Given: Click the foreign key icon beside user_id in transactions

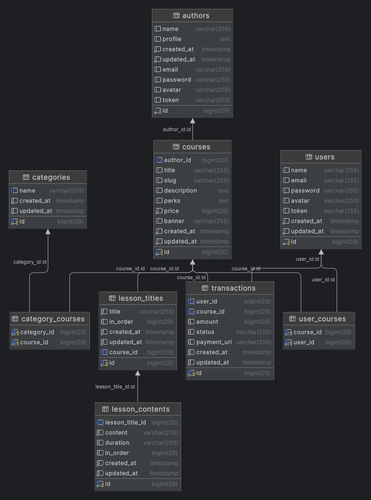Looking at the screenshot, I should [x=191, y=302].
